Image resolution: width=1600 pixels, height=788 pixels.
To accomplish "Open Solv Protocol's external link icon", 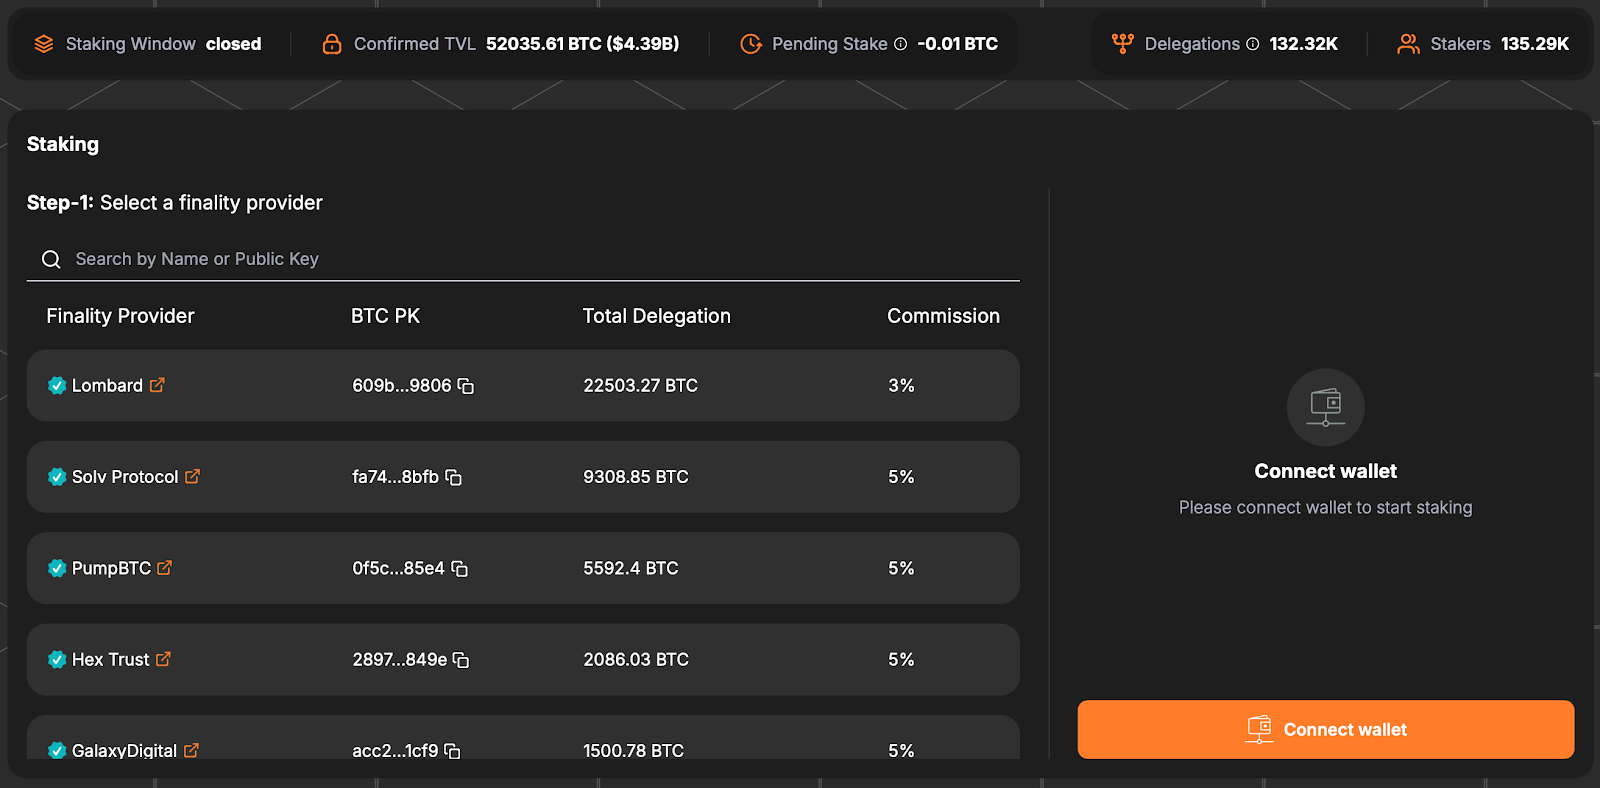I will [192, 477].
